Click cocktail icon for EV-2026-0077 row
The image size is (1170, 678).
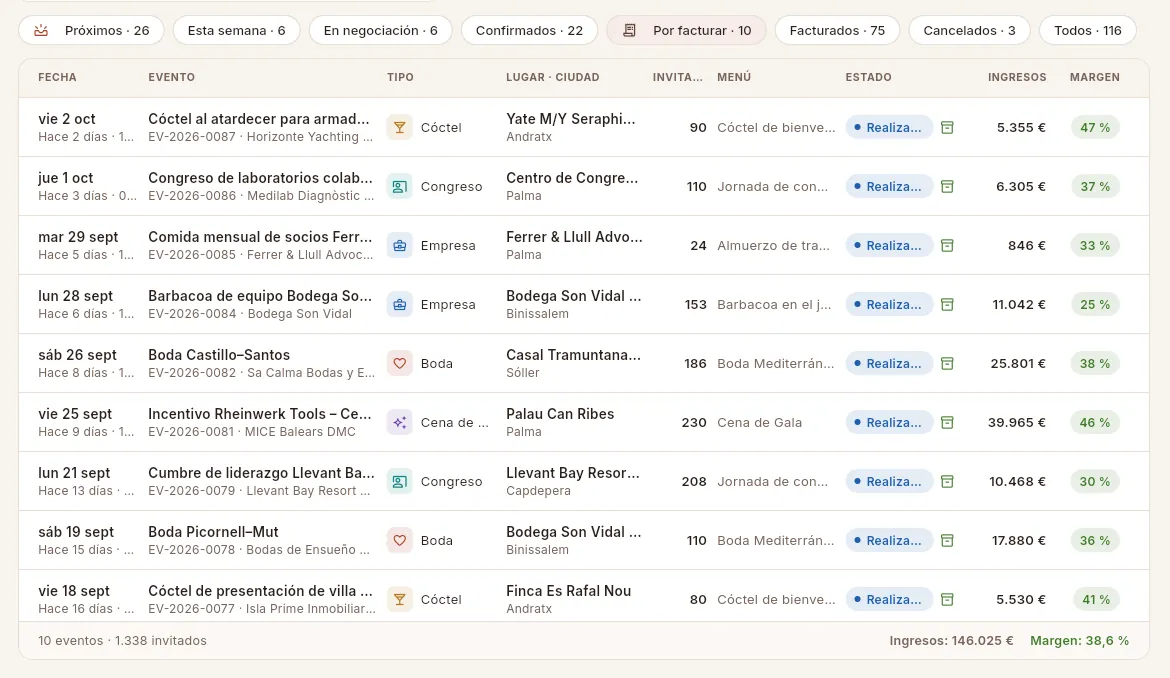coord(400,599)
